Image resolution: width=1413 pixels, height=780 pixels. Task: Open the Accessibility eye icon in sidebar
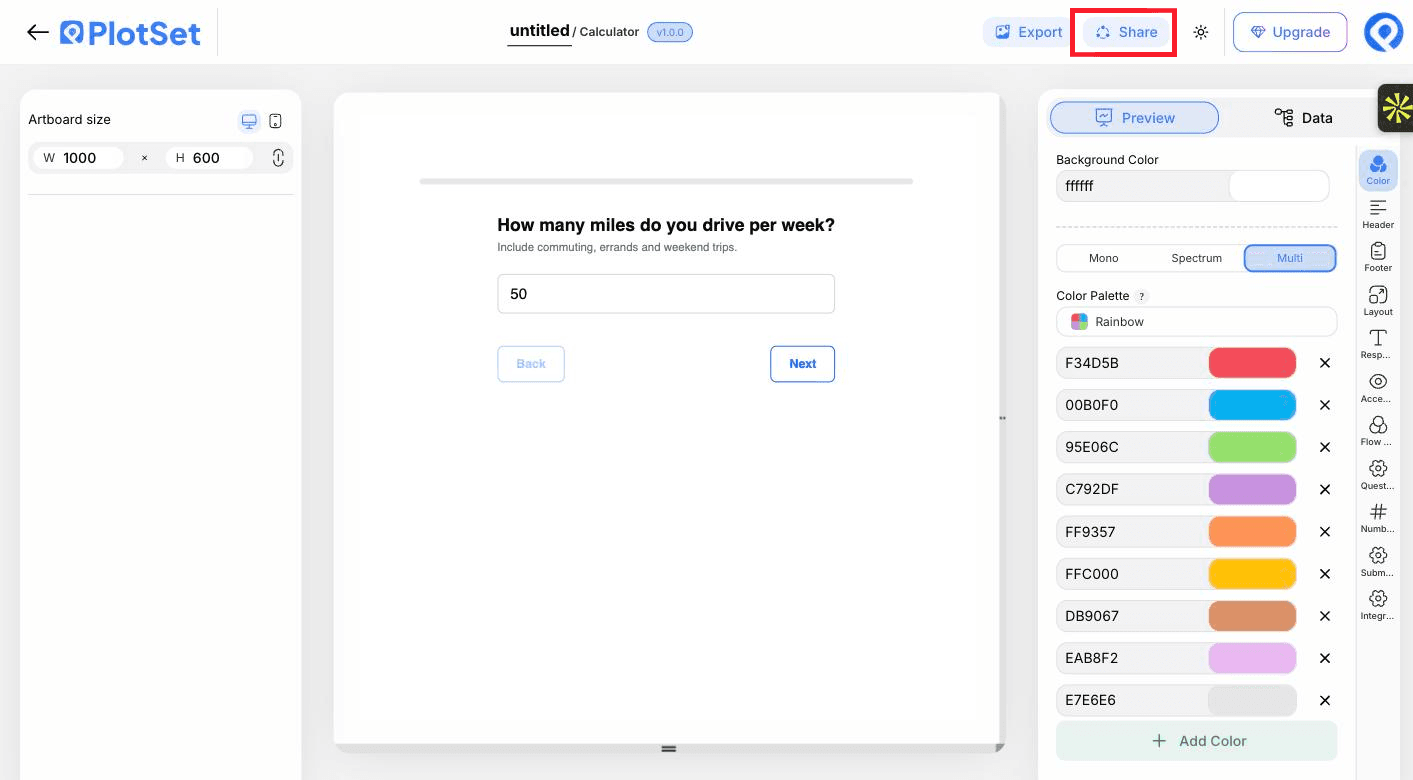(1378, 388)
